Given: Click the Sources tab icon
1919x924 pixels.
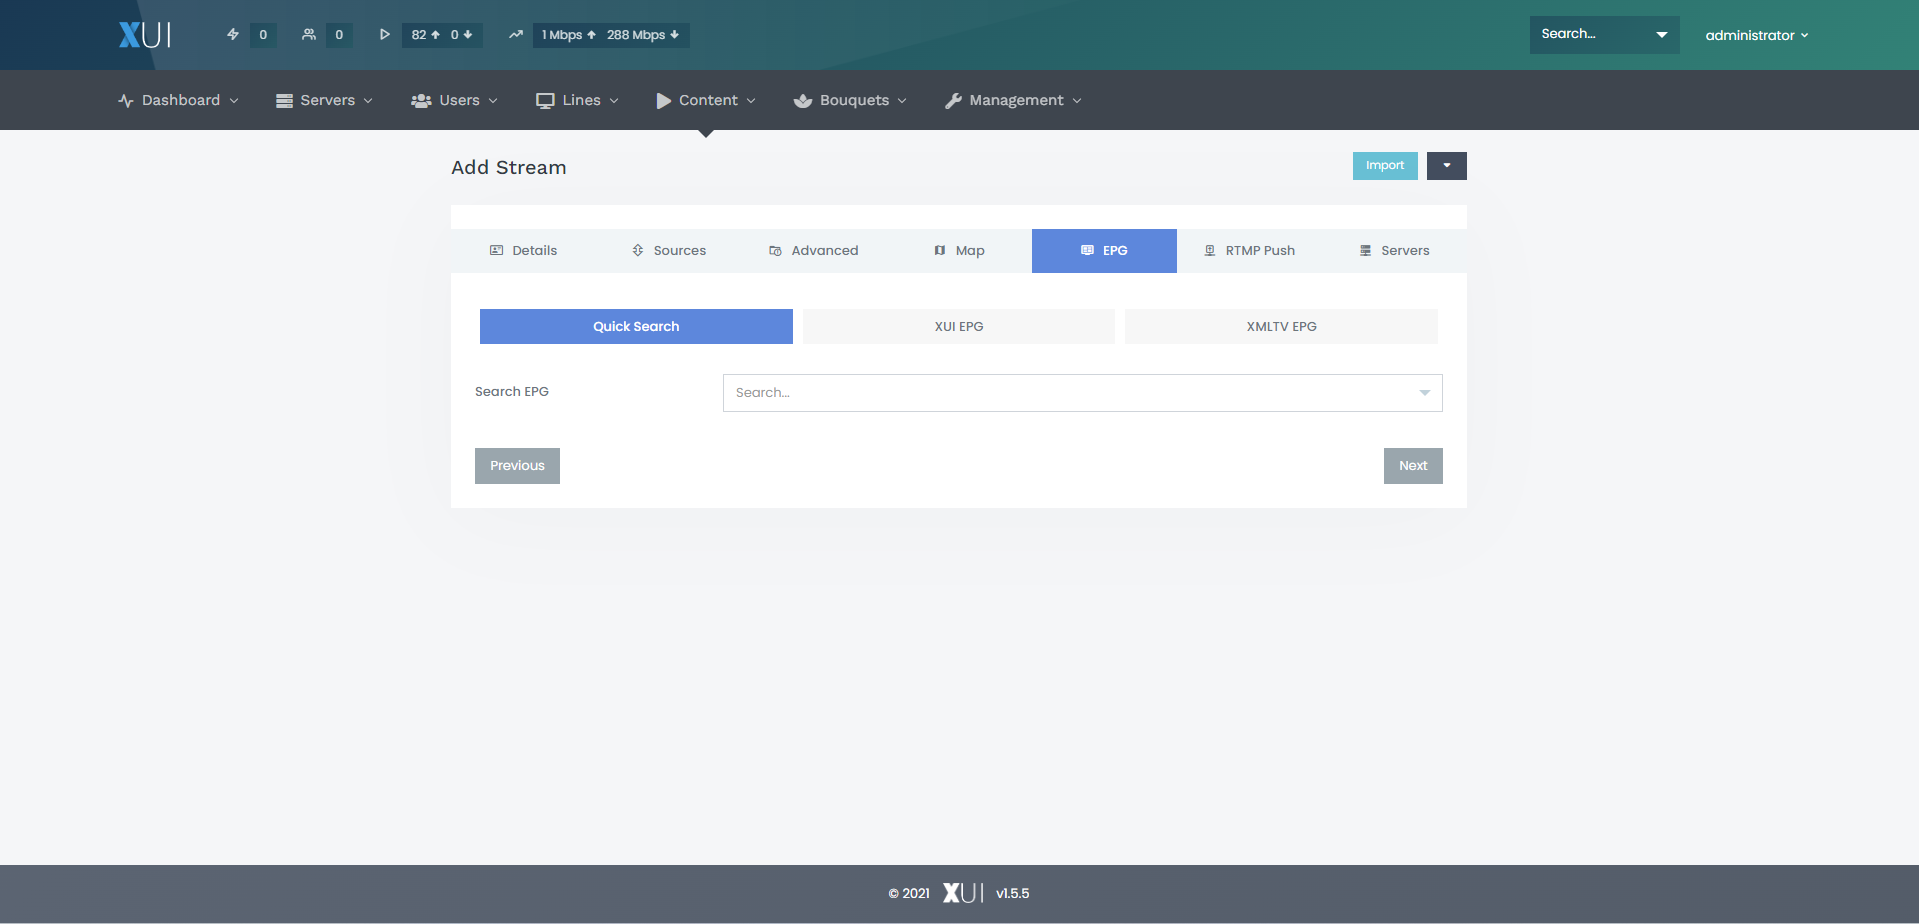Looking at the screenshot, I should click(x=638, y=250).
